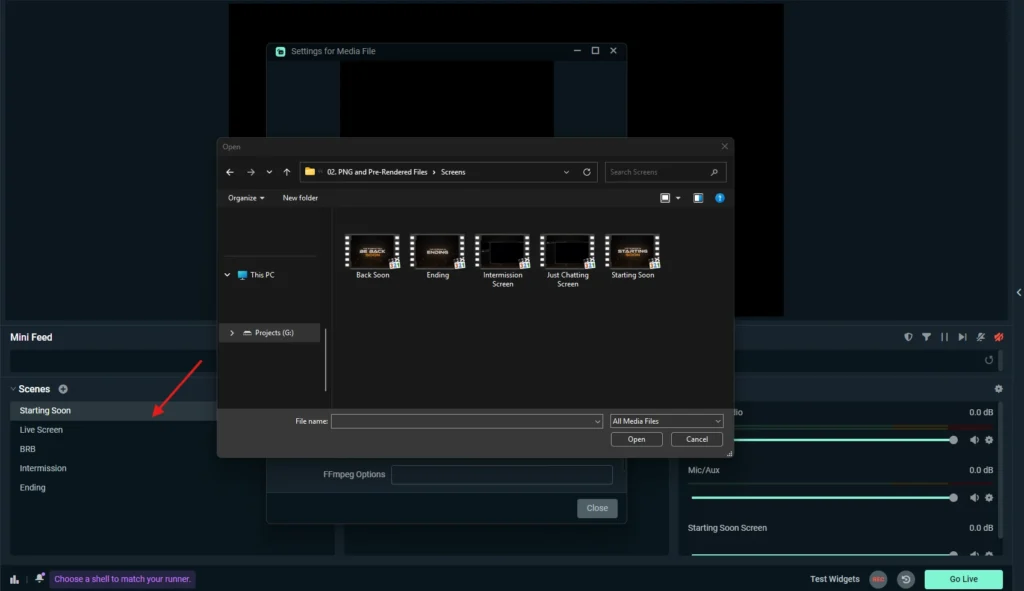Image resolution: width=1024 pixels, height=591 pixels.
Task: Pause the Mini Feed event queue
Action: click(x=944, y=337)
